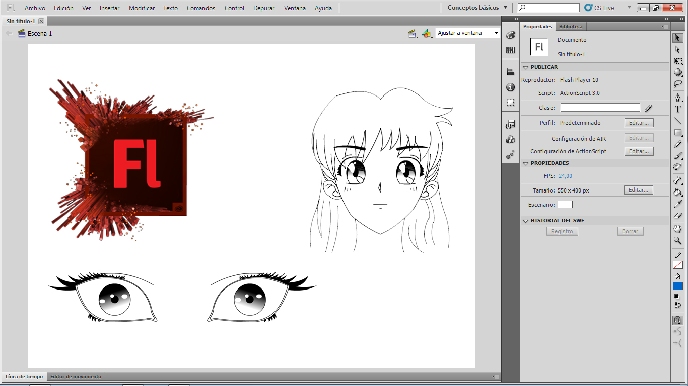Select the Line tool
This screenshot has height=386, width=688.
coord(677,121)
